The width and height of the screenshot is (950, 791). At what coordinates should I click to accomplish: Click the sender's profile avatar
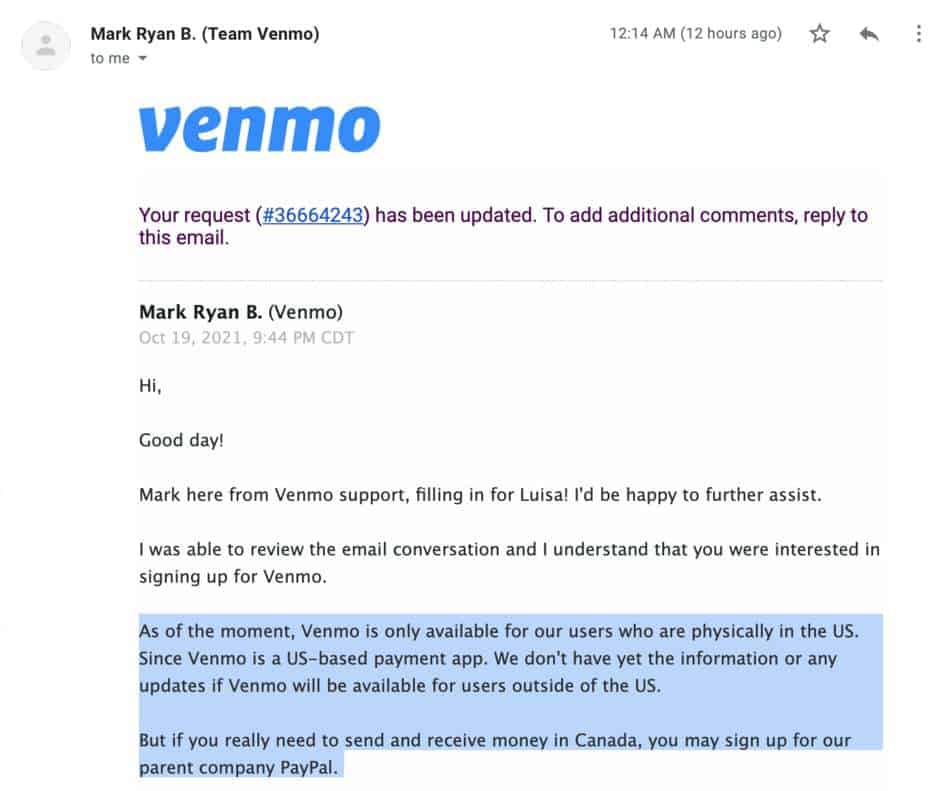[x=46, y=45]
